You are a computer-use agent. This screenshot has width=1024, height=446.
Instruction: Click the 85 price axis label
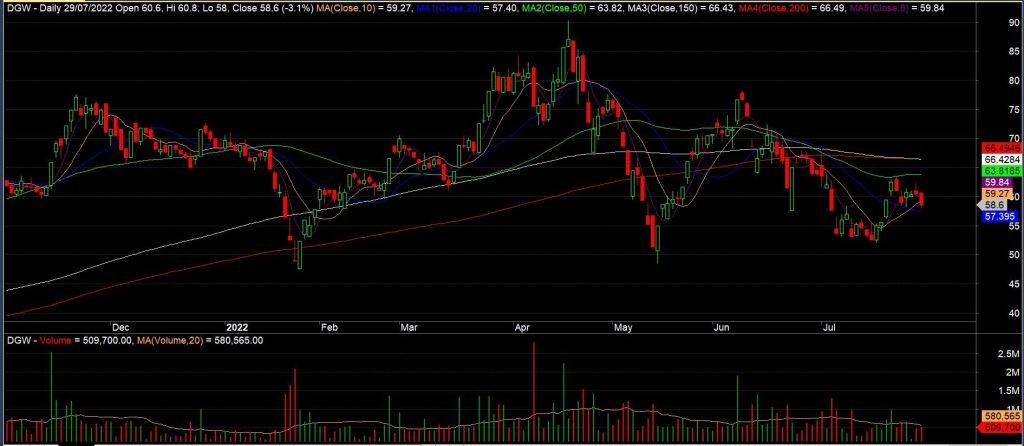pos(1014,52)
